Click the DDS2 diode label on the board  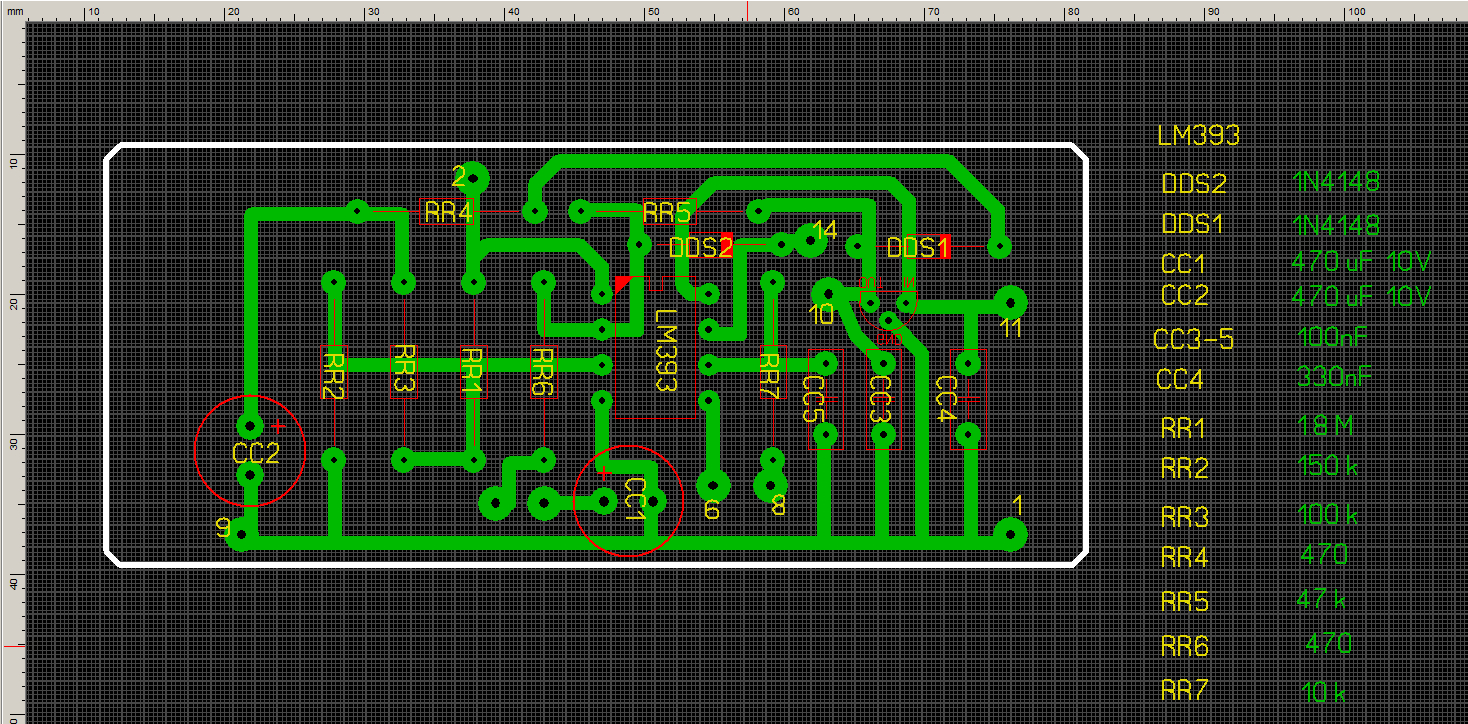[700, 247]
